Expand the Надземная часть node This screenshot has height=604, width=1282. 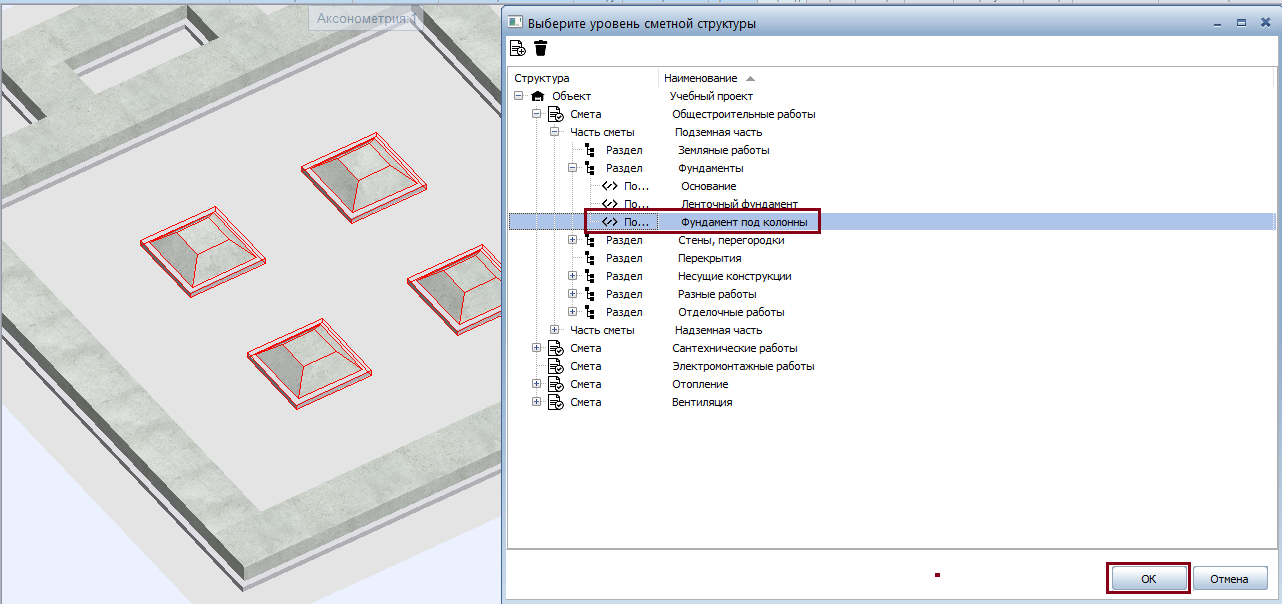[x=555, y=330]
